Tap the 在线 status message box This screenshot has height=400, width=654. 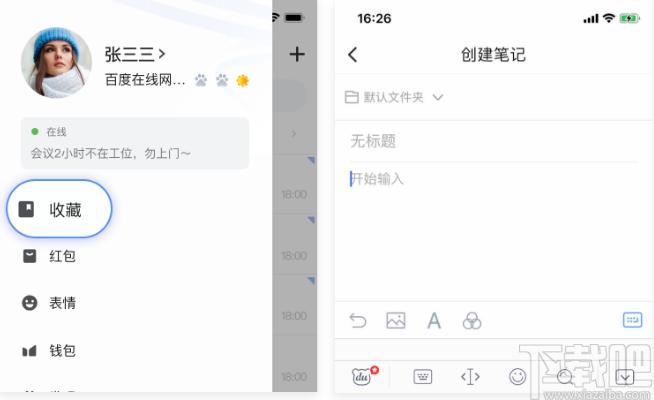pyautogui.click(x=135, y=143)
